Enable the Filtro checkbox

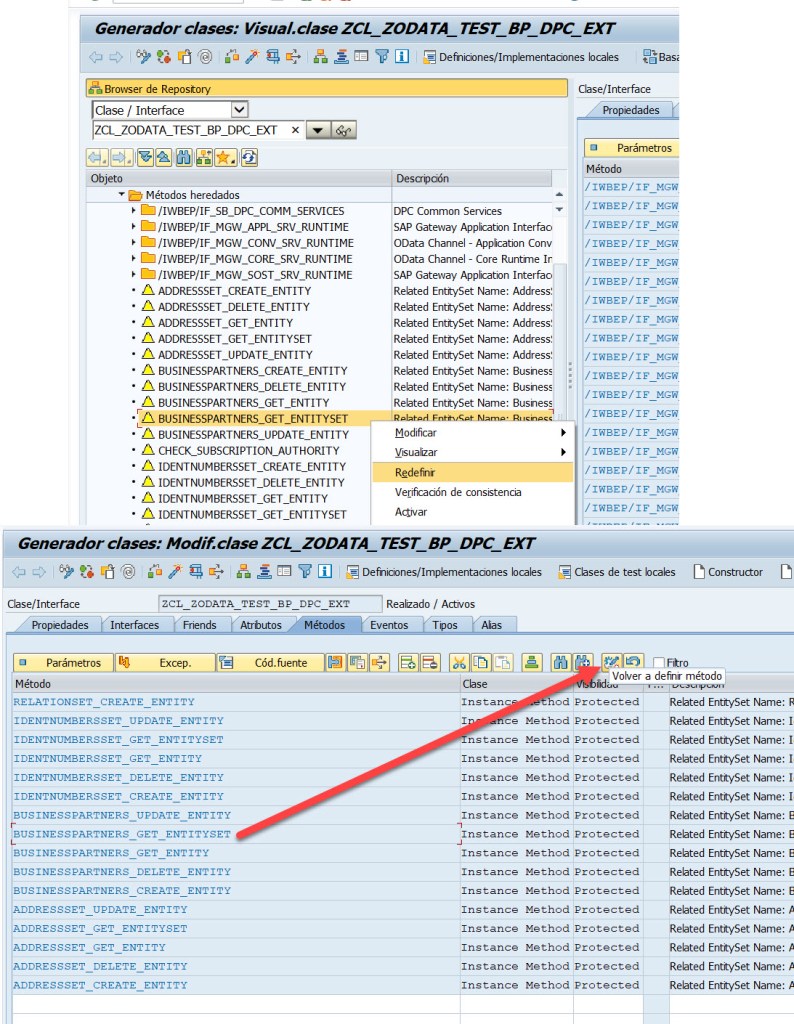pos(659,662)
